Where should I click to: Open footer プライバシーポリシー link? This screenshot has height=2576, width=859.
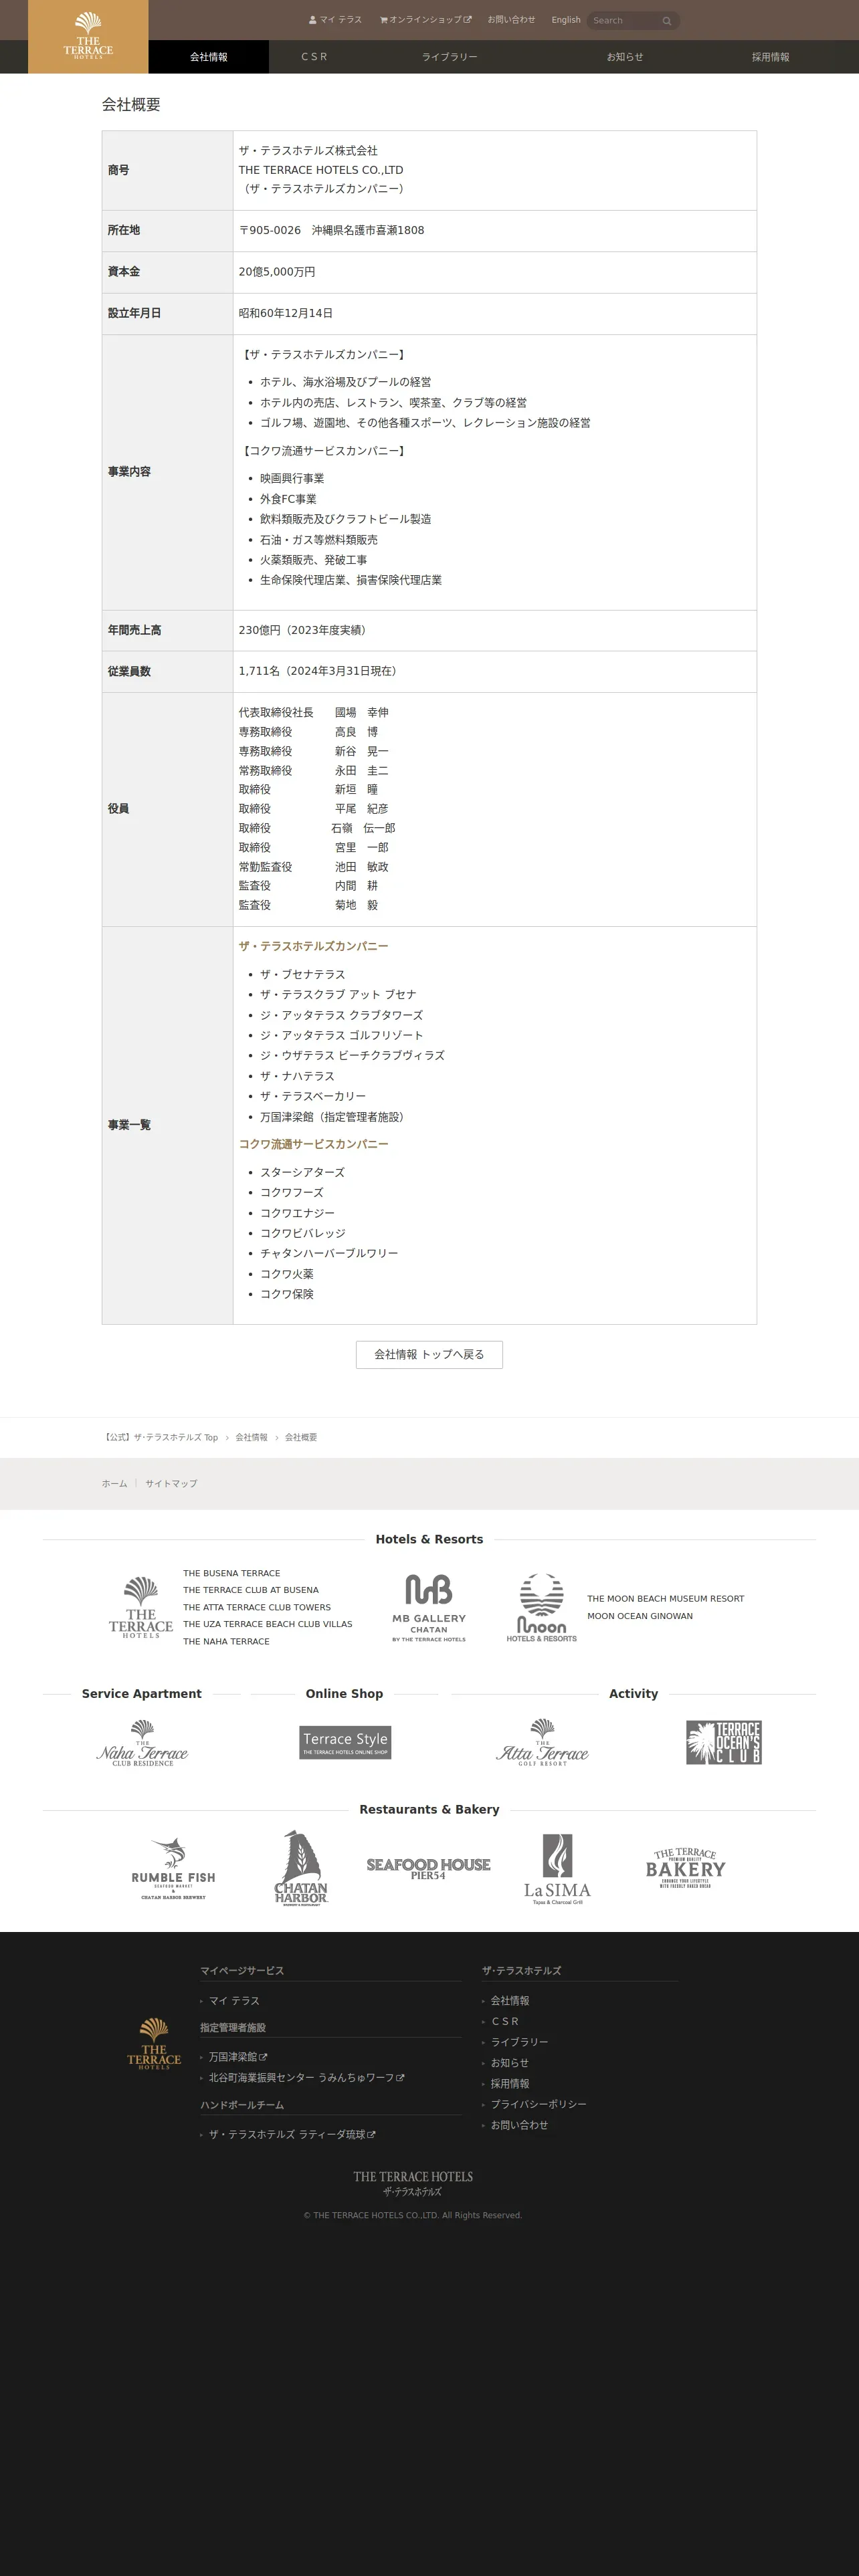[x=538, y=2104]
